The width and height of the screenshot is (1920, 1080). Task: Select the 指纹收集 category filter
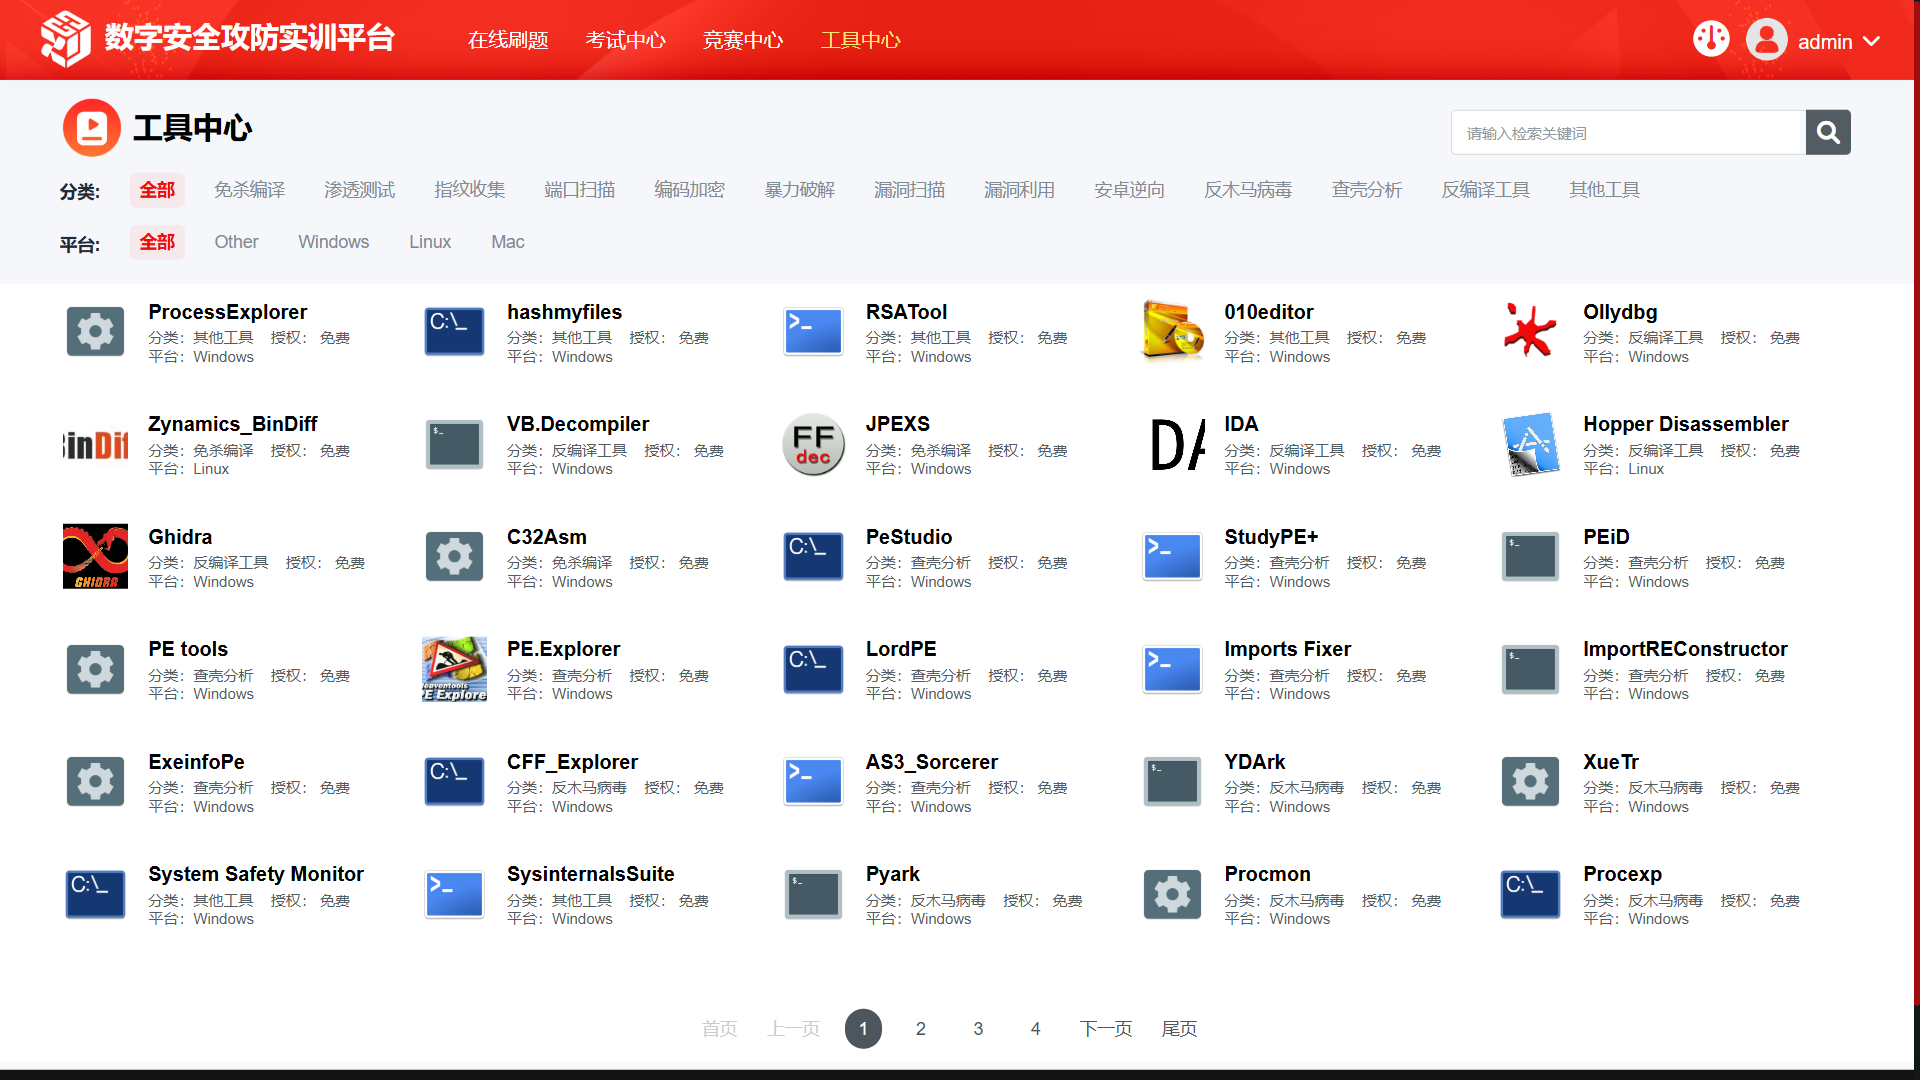(x=470, y=190)
